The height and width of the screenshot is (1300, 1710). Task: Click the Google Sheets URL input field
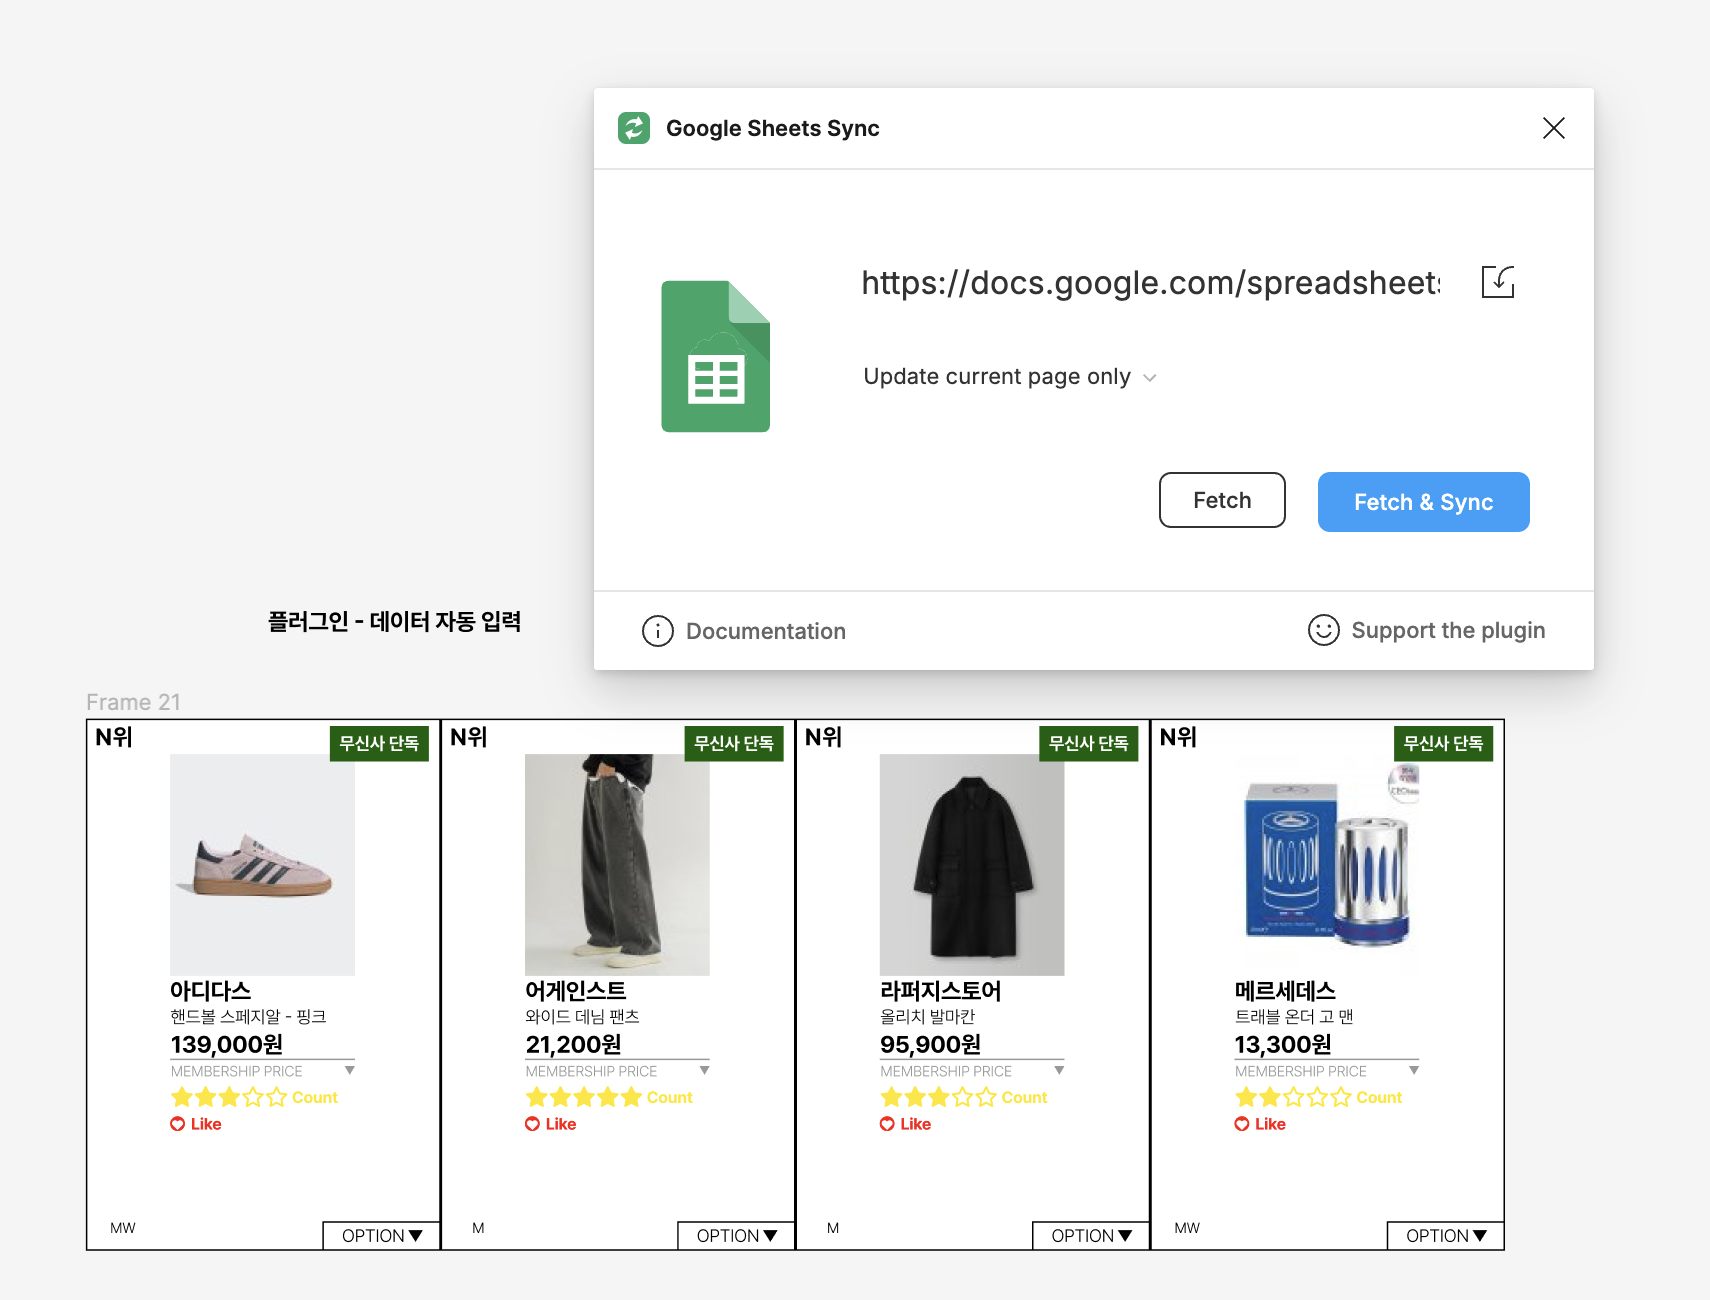pyautogui.click(x=1151, y=283)
